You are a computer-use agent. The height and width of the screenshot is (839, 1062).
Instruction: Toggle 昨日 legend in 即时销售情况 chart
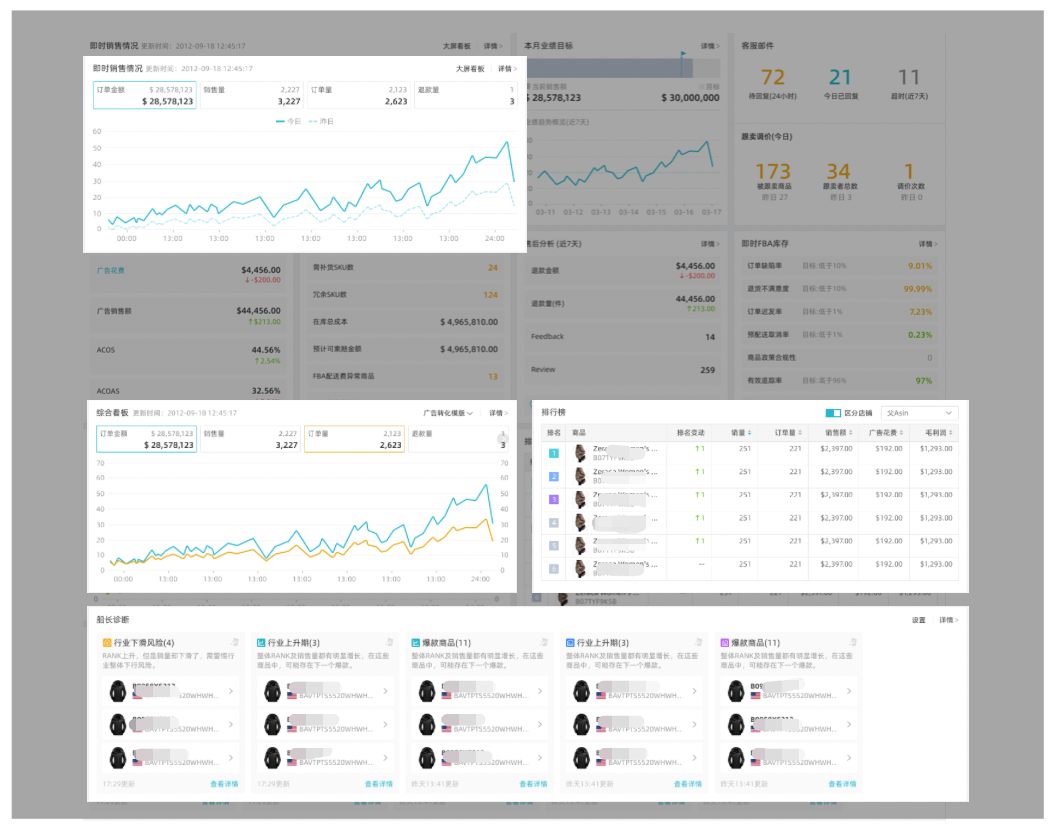(x=321, y=121)
